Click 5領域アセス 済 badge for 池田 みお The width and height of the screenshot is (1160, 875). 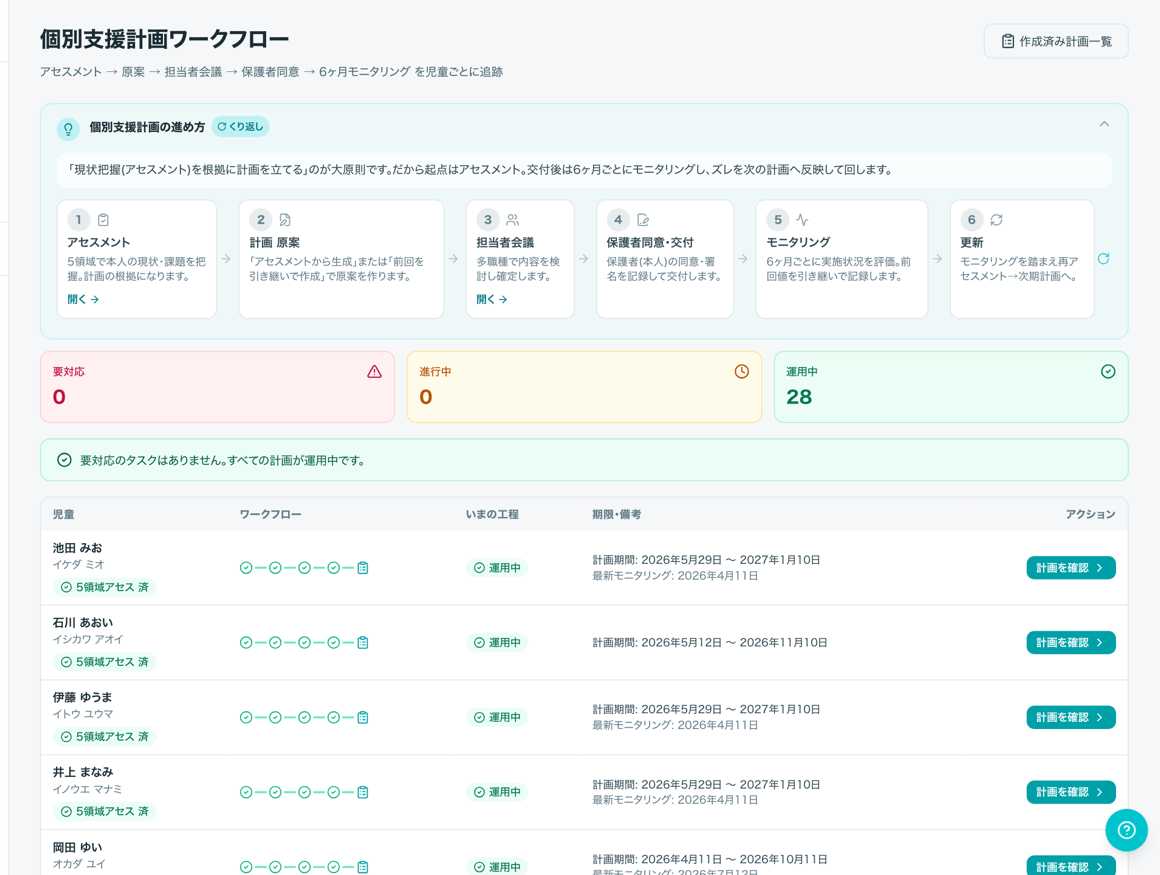click(x=104, y=587)
